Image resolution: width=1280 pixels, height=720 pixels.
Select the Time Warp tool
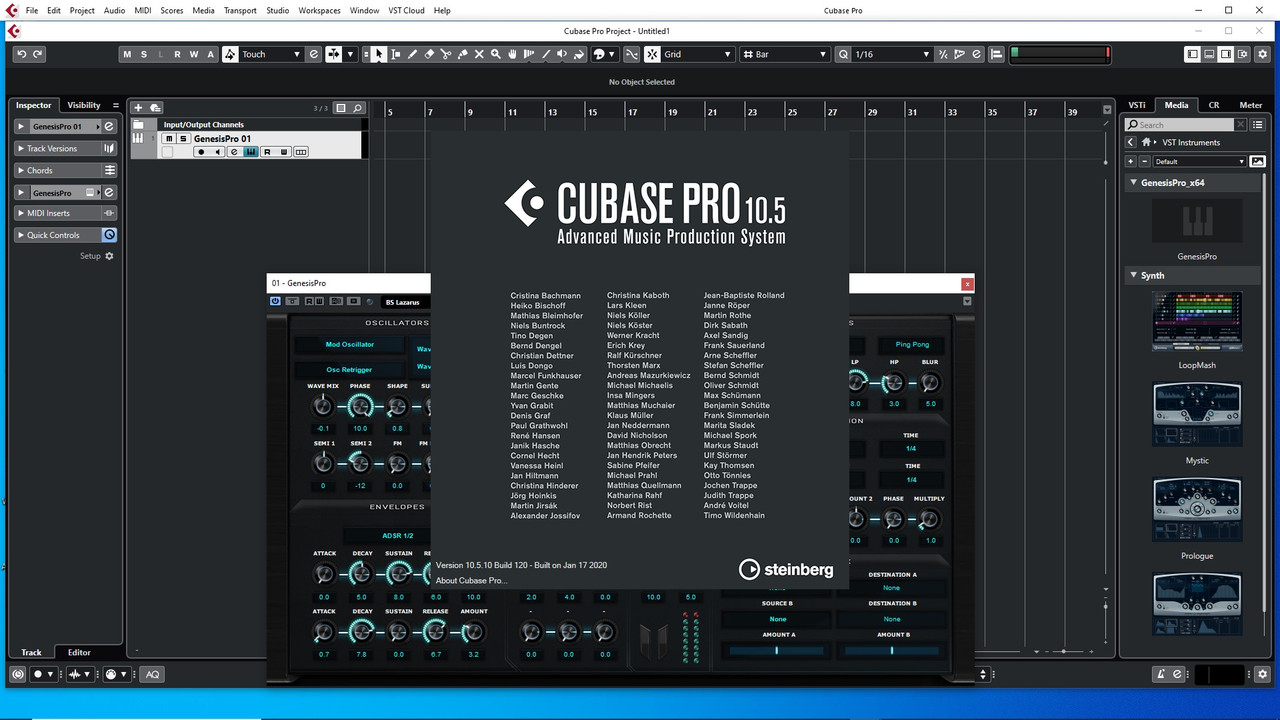(x=529, y=54)
